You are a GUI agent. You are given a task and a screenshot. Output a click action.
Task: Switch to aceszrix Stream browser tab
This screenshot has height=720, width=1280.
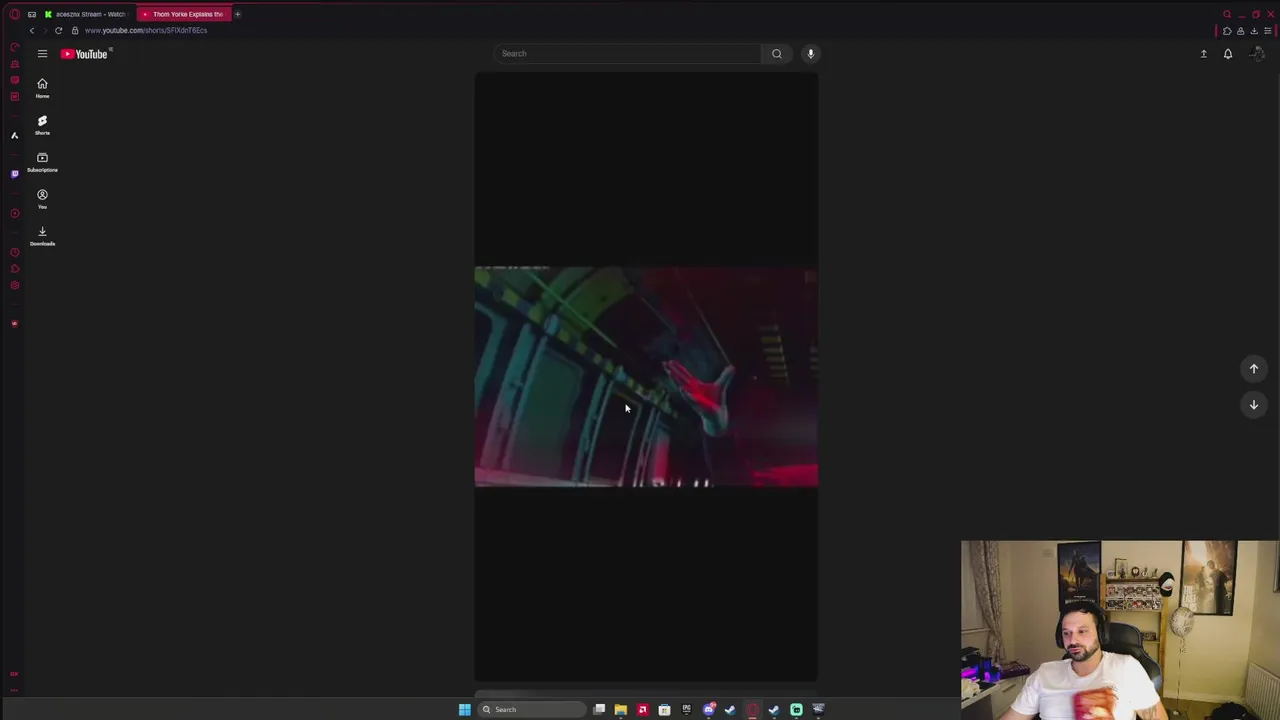(85, 14)
